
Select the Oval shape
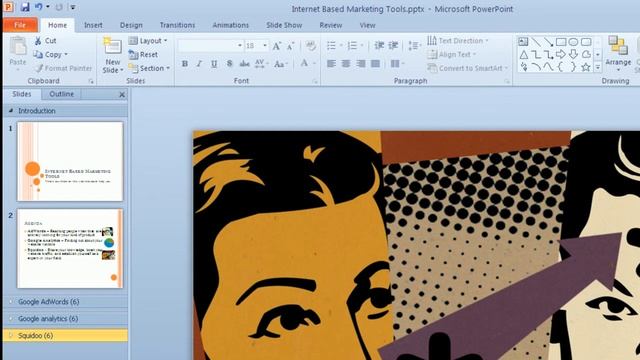pos(573,42)
